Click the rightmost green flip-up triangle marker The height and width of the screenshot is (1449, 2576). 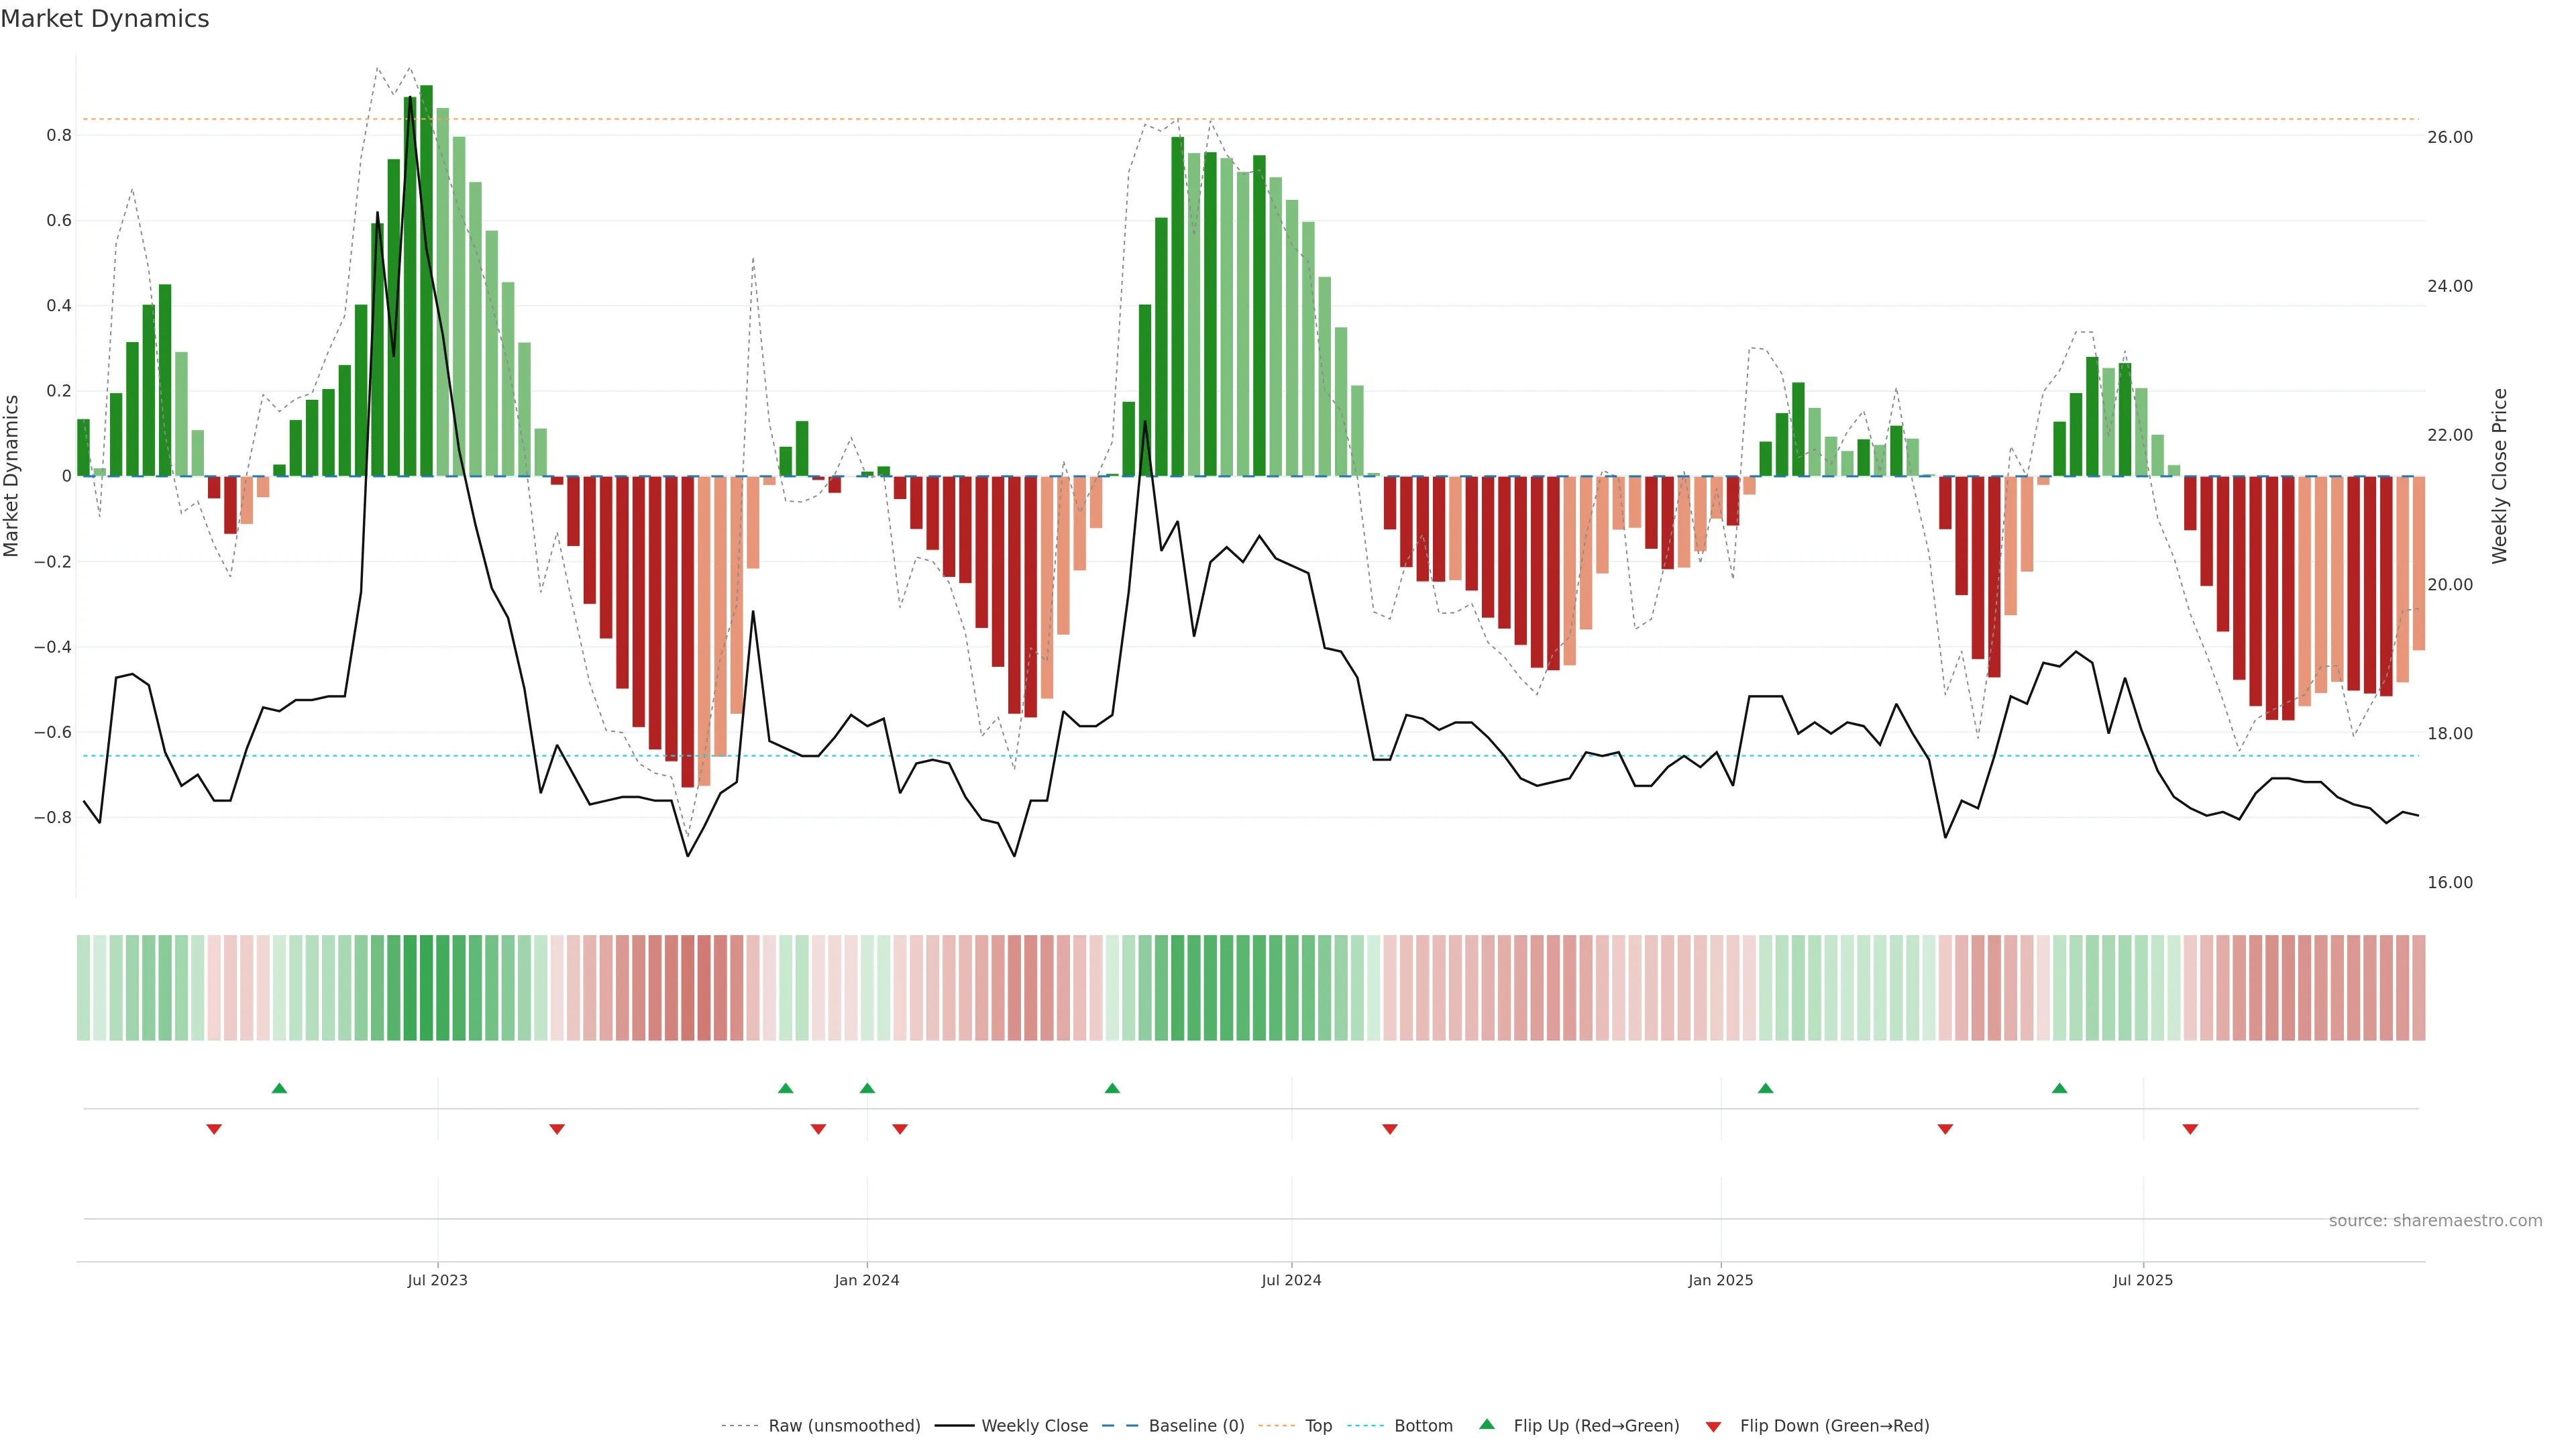coord(2059,1088)
